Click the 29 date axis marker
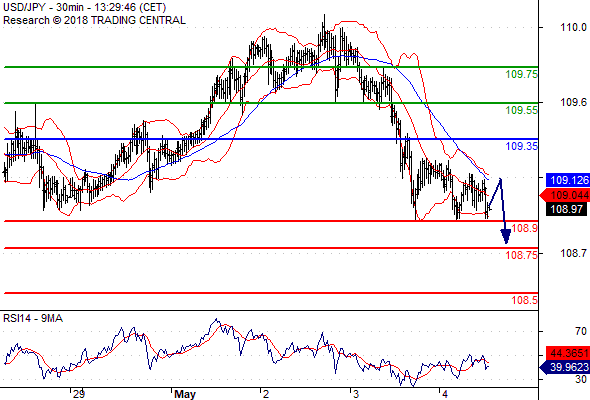Viewport: 590px width, 400px height. 79,394
